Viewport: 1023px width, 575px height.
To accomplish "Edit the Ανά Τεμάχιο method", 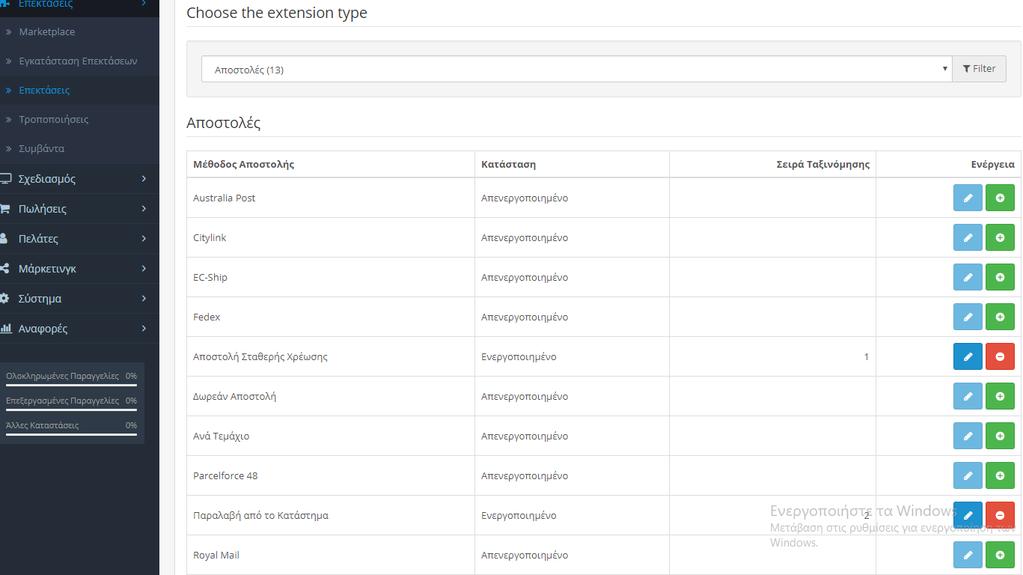I will [967, 436].
